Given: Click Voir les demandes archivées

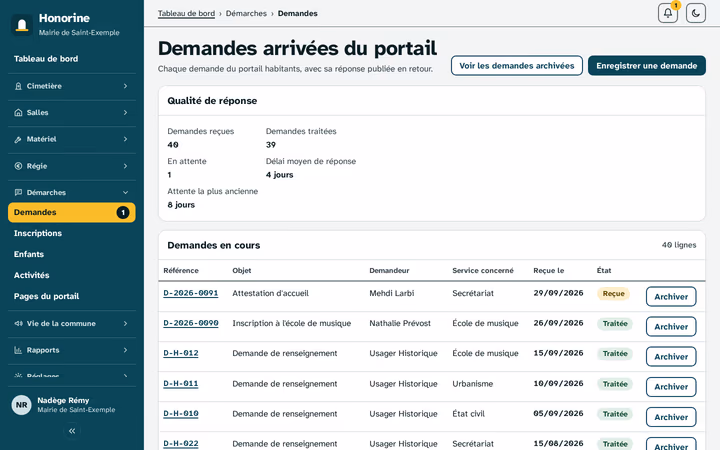Looking at the screenshot, I should pos(517,66).
